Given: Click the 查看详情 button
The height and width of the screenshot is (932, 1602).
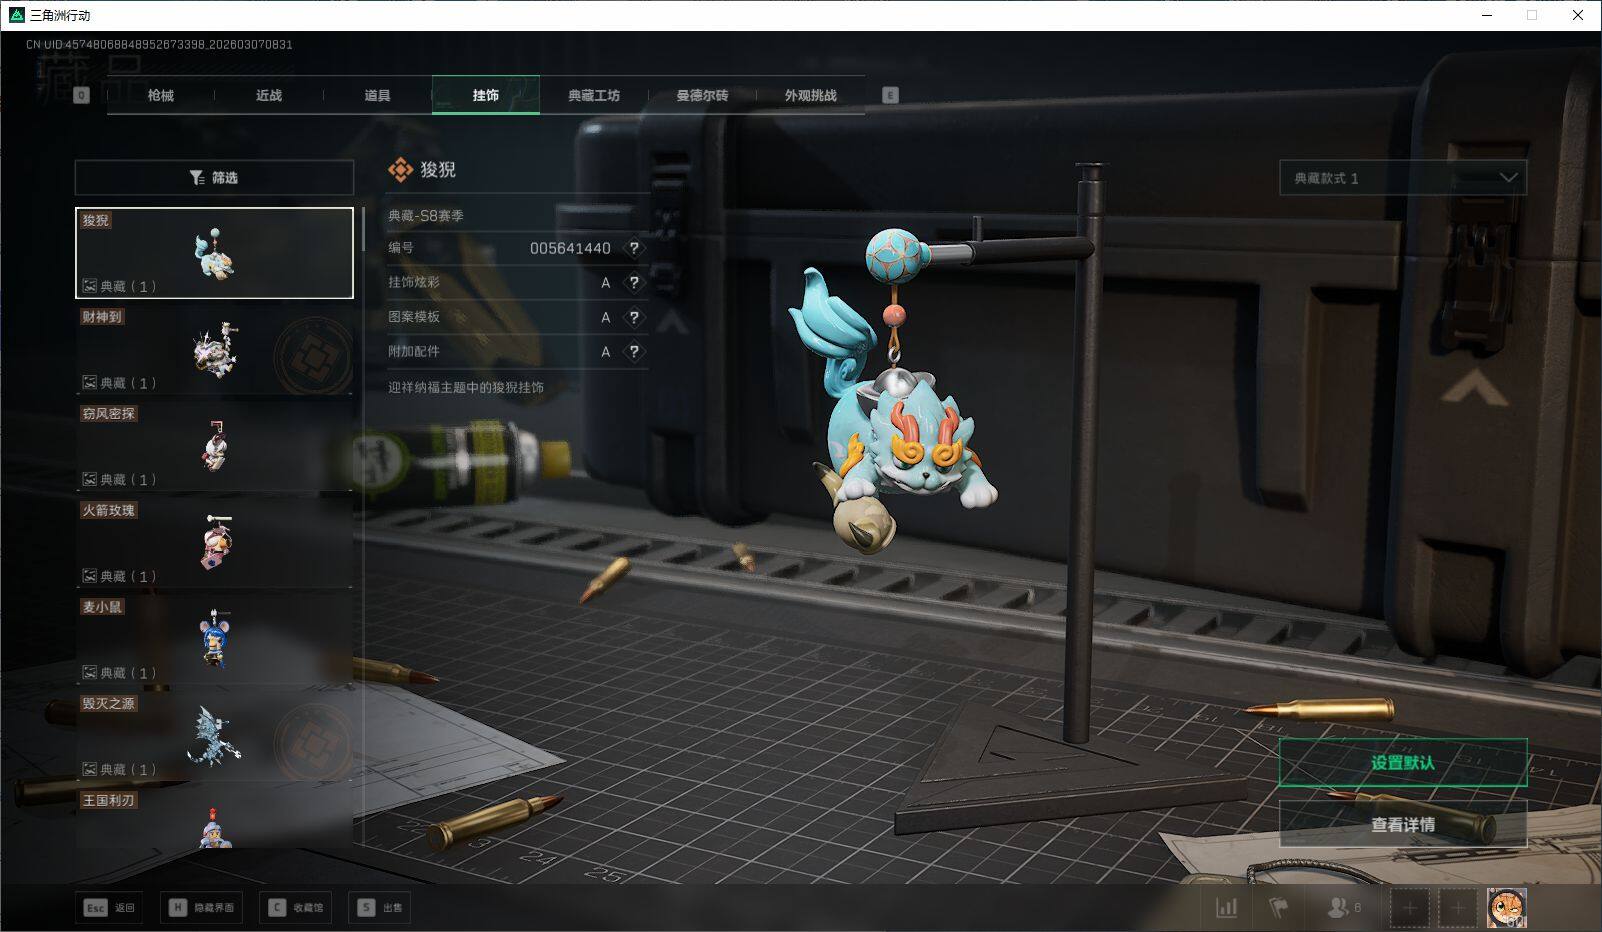Looking at the screenshot, I should coord(1402,825).
